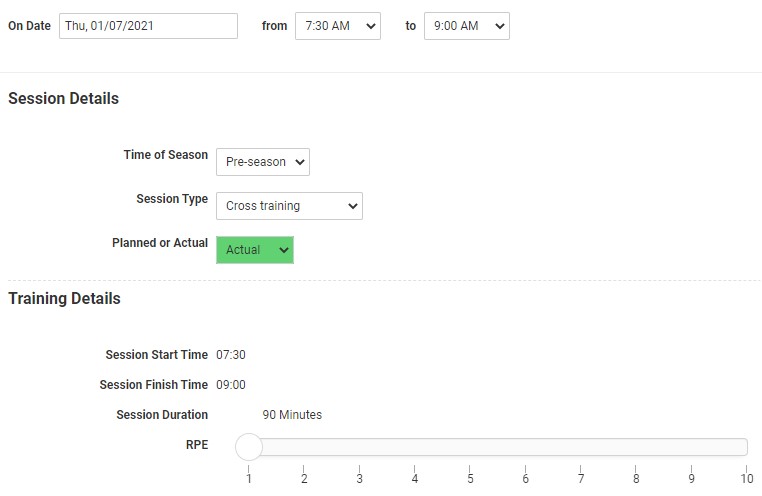The width and height of the screenshot is (762, 496).
Task: Set RPE slider to tick mark 9
Action: pyautogui.click(x=691, y=447)
